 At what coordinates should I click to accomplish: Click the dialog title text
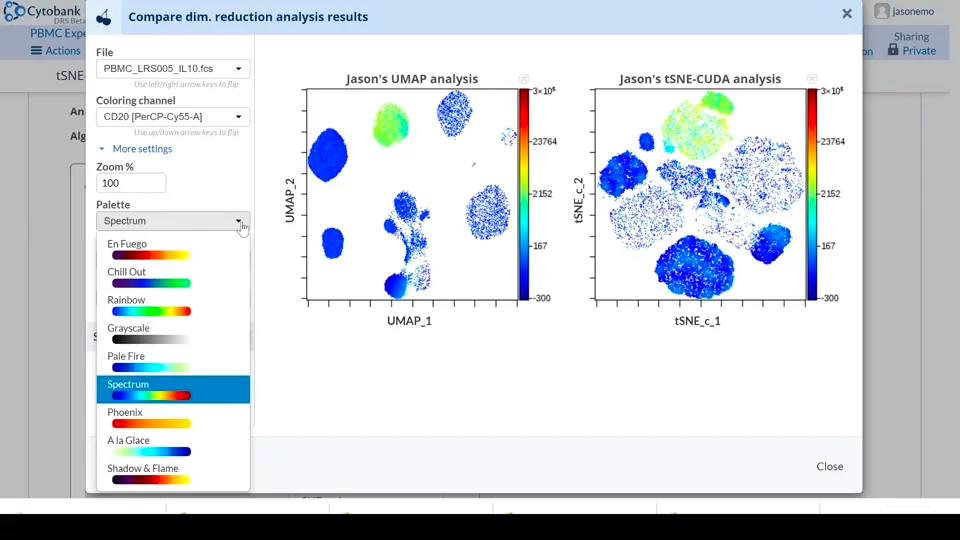(x=248, y=17)
